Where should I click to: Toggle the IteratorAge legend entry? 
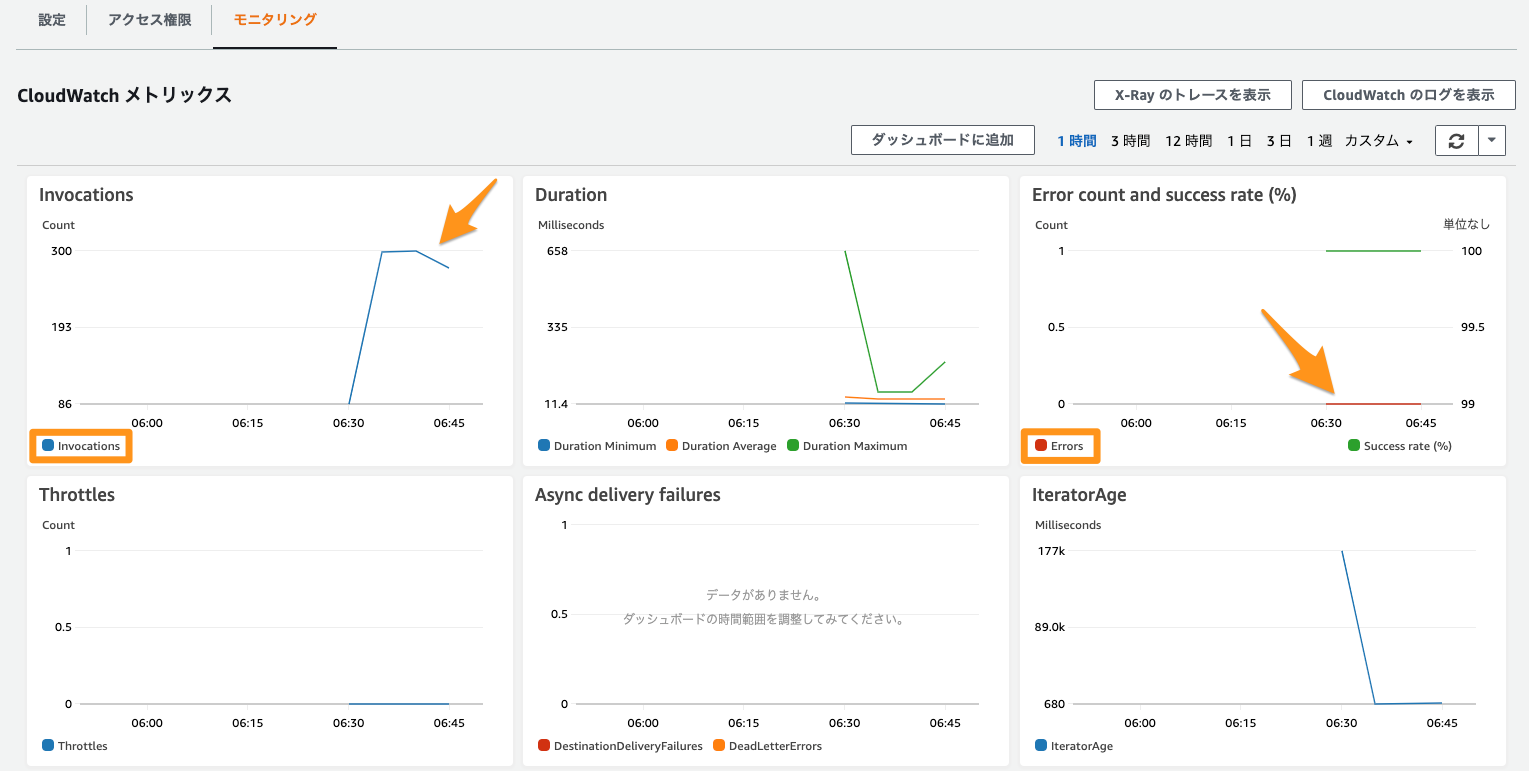point(1074,746)
